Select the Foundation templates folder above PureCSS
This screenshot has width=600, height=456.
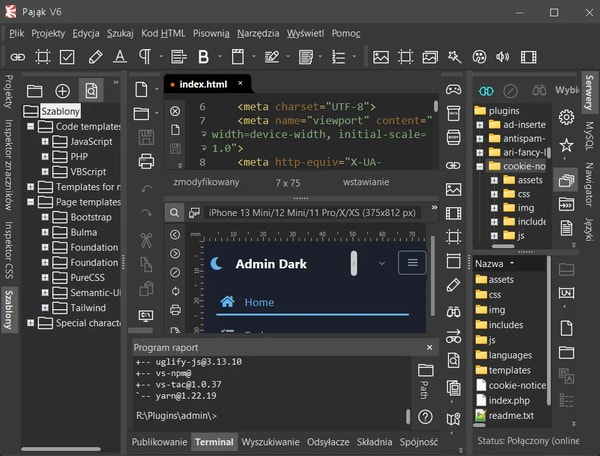click(x=85, y=262)
